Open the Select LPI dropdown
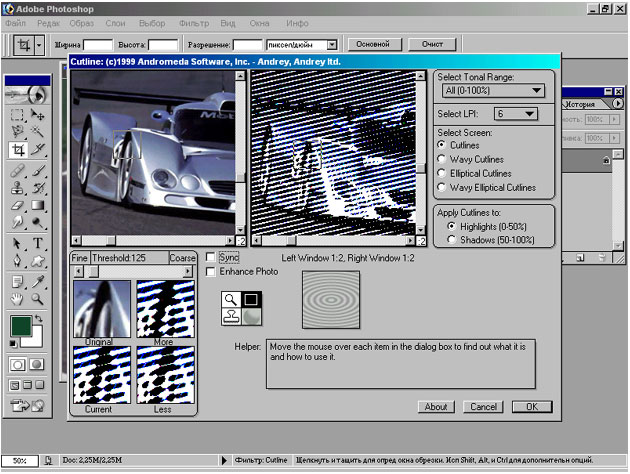 515,114
